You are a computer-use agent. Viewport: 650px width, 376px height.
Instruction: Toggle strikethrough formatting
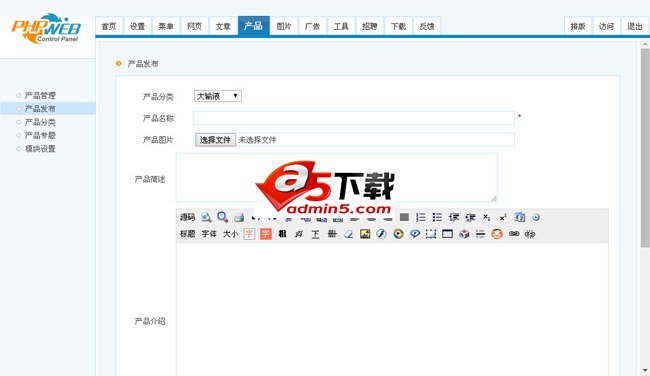332,234
